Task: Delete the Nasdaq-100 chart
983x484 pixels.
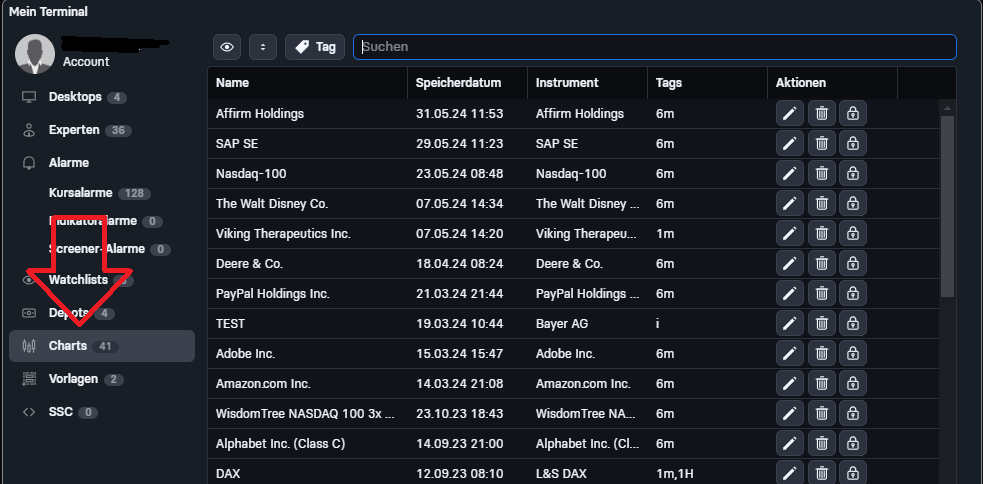Action: click(821, 174)
